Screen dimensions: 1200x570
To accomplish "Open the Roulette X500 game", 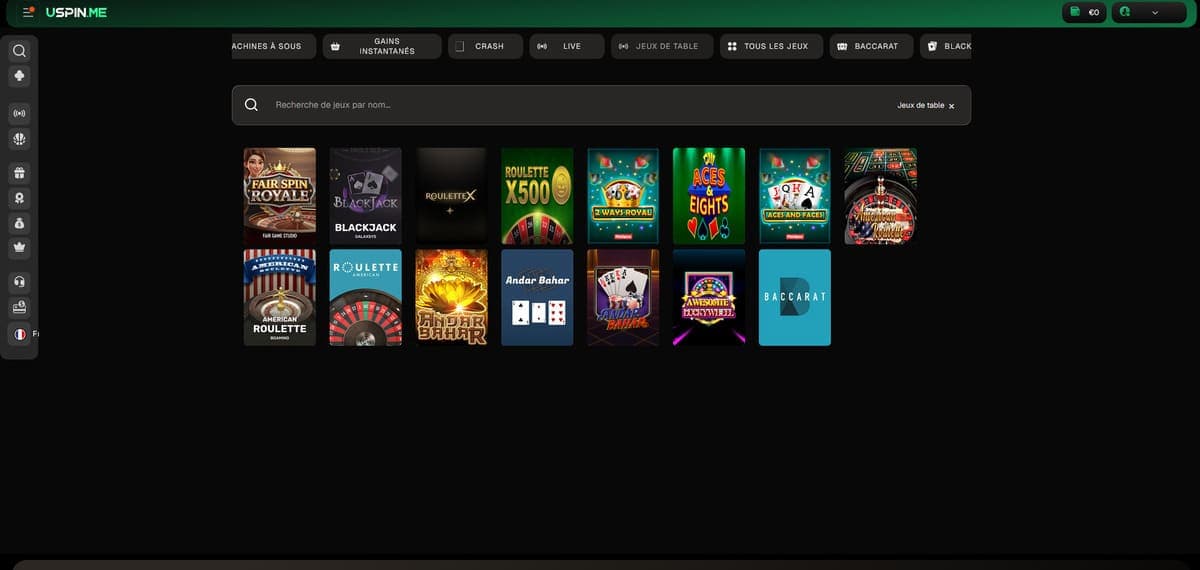I will 538,196.
